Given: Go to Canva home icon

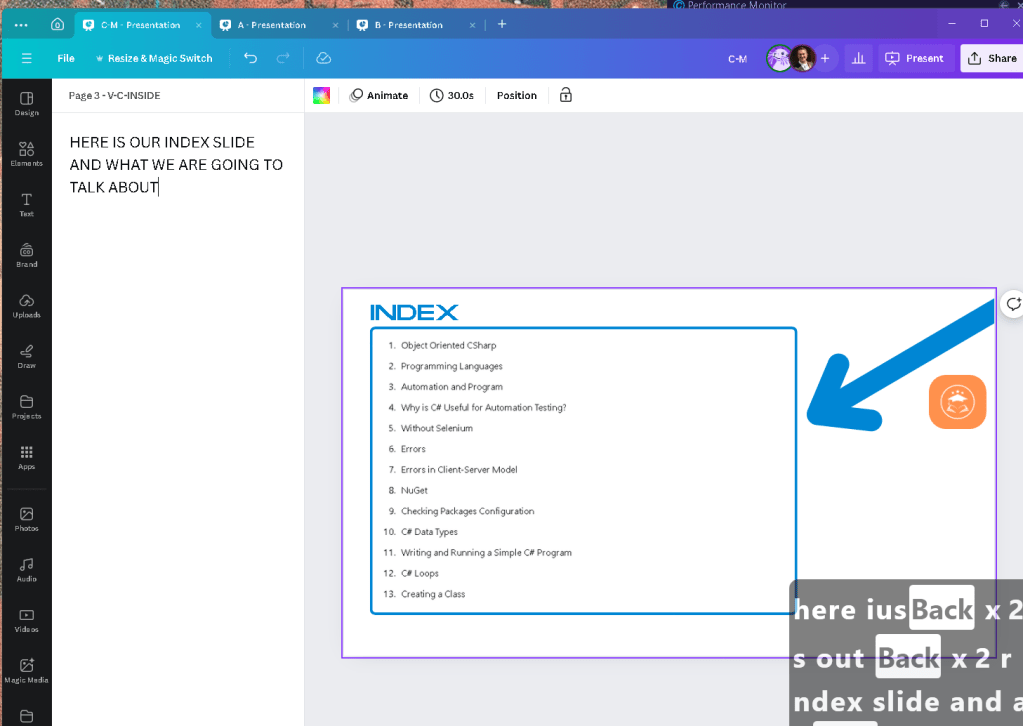Looking at the screenshot, I should [x=57, y=25].
